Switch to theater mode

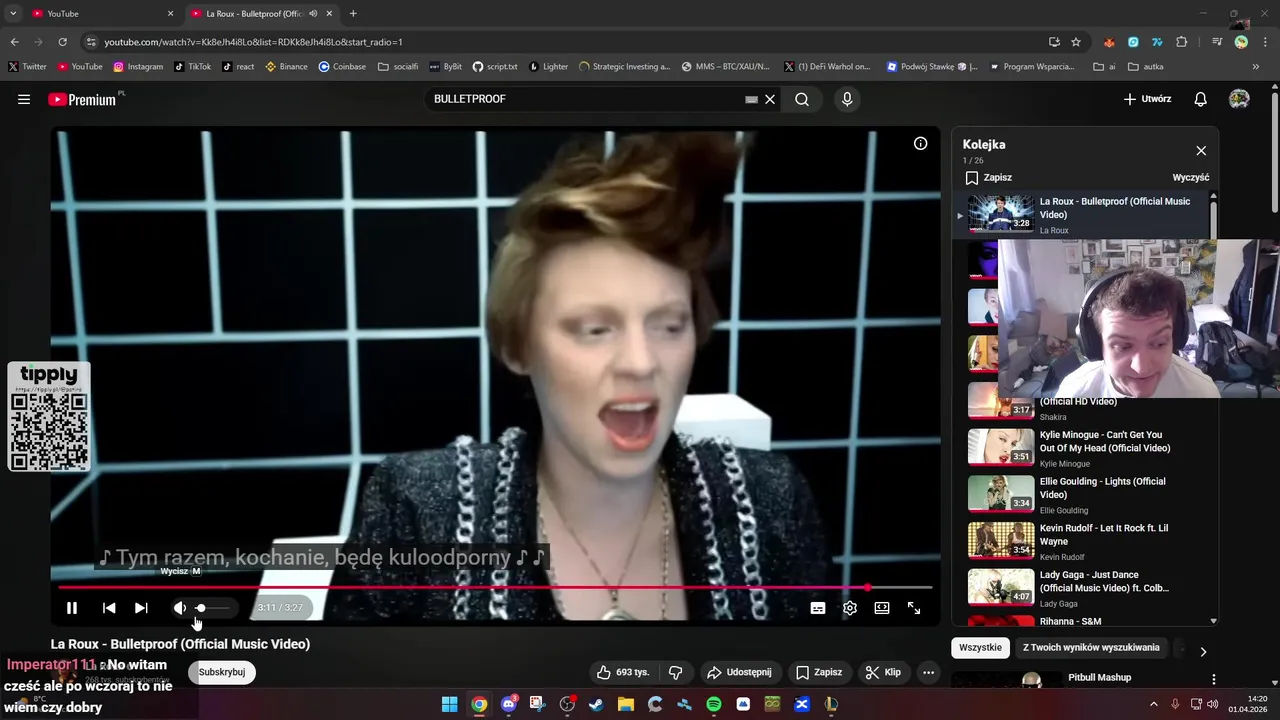pos(882,608)
